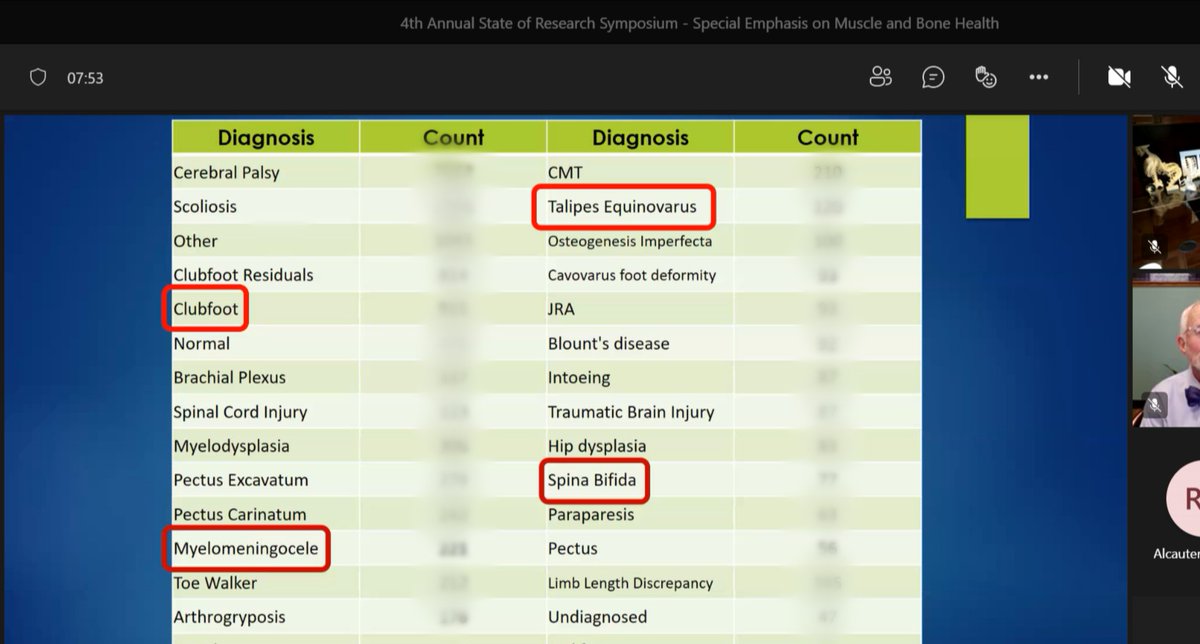1200x644 pixels.
Task: Click the Alcauter participant name
Action: (x=1176, y=553)
